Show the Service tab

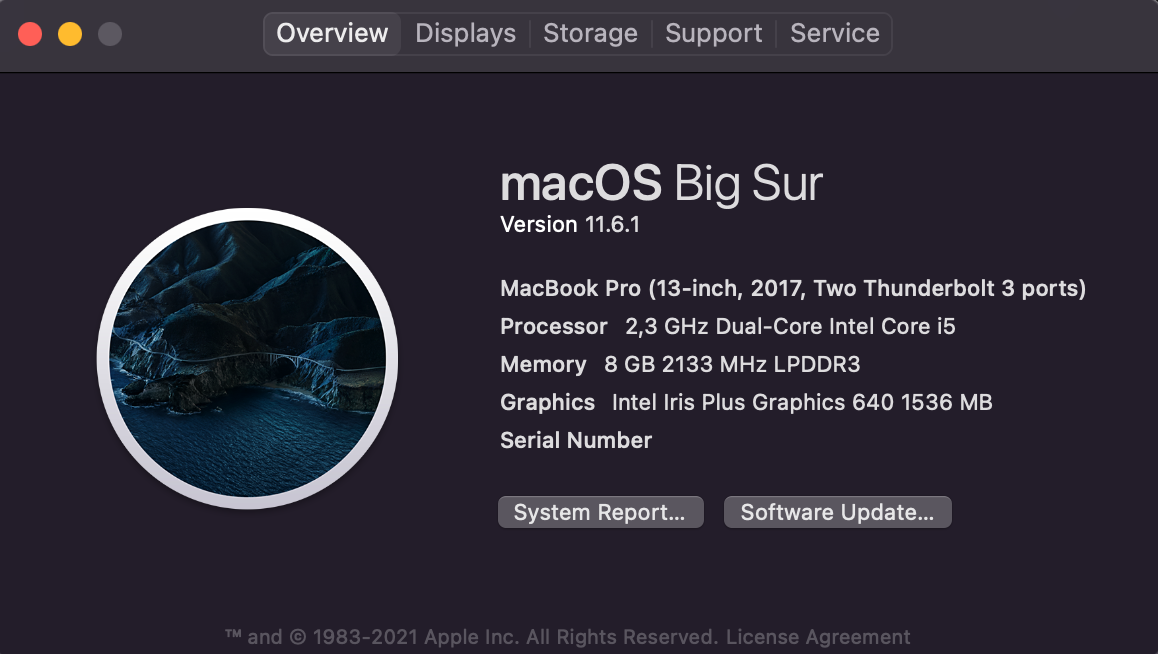click(834, 33)
